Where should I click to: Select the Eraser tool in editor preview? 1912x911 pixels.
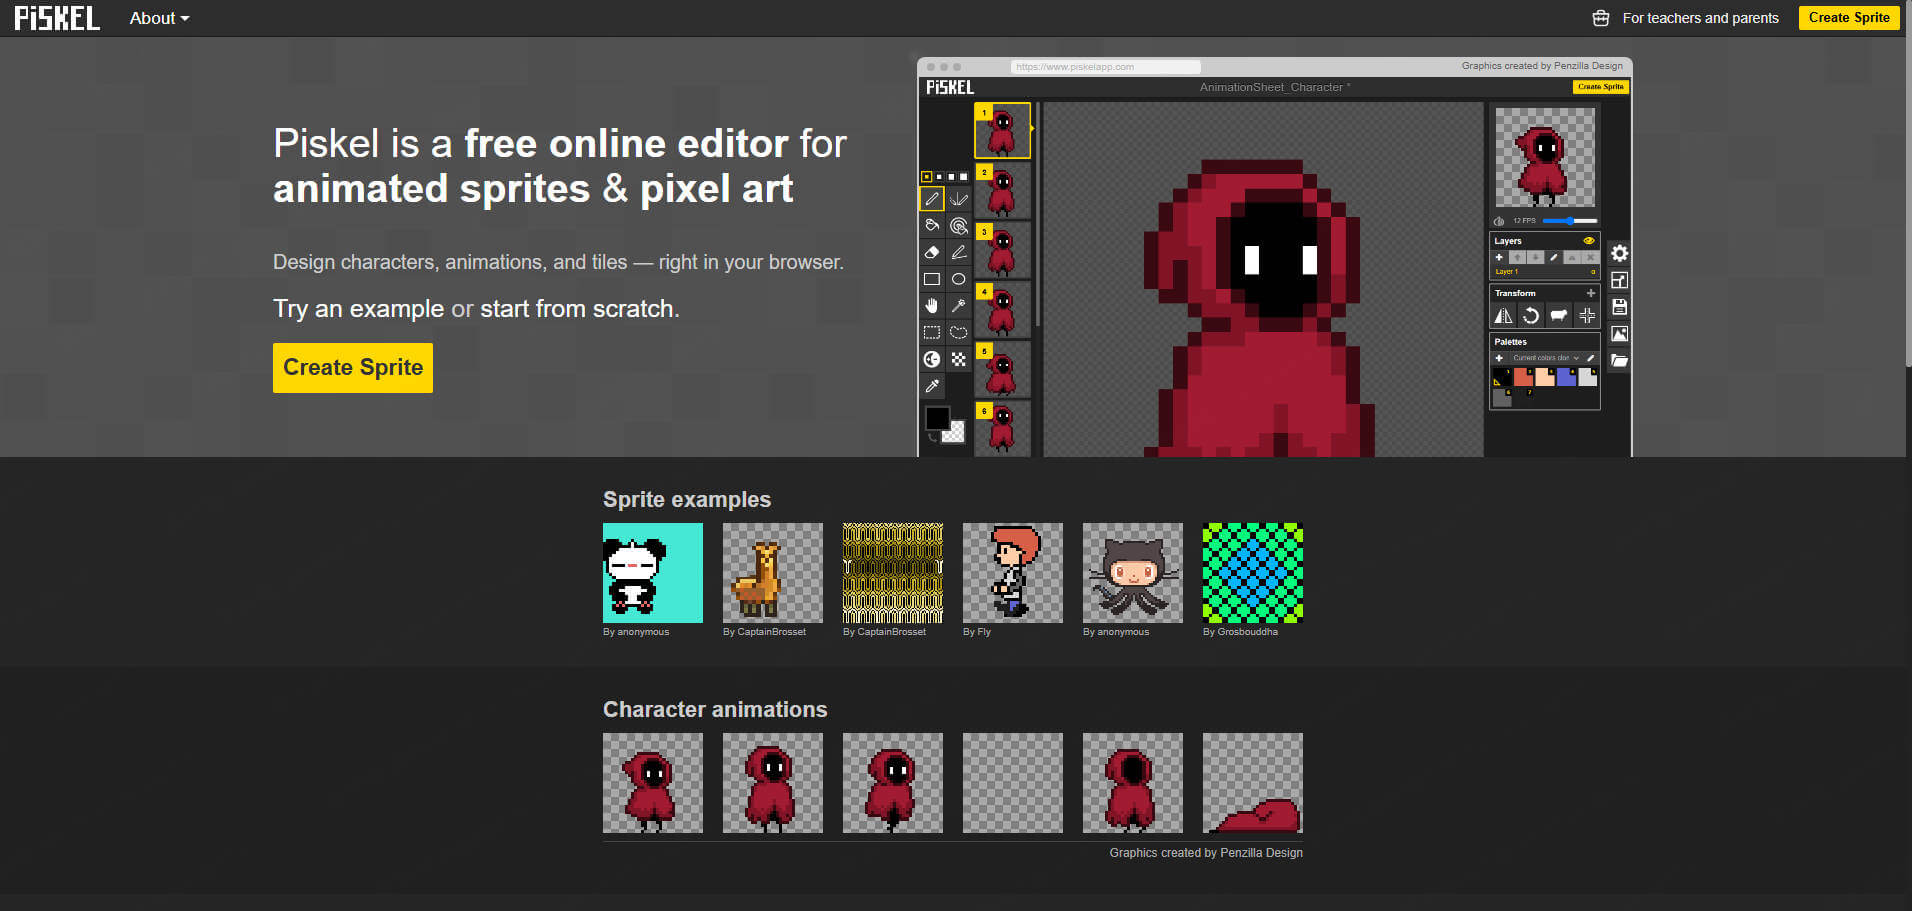click(x=932, y=252)
